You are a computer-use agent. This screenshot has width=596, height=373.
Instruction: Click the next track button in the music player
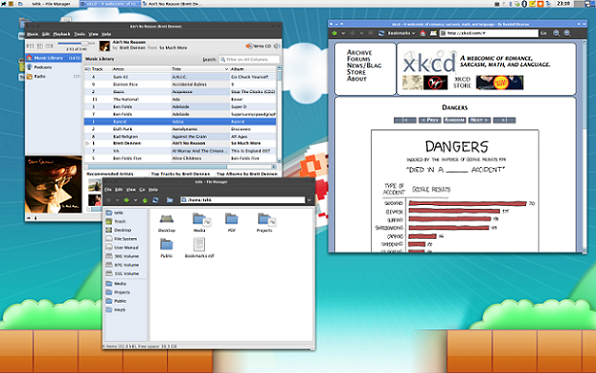point(49,46)
